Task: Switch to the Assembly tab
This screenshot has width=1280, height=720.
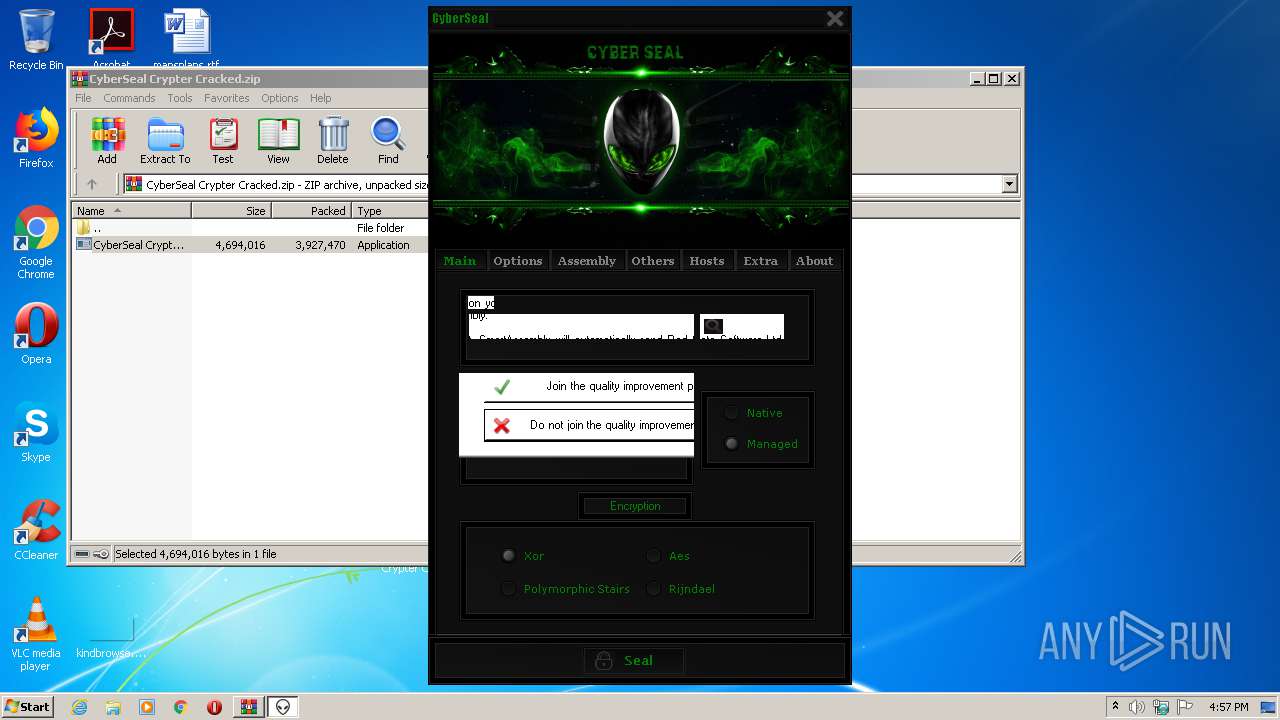Action: (x=587, y=261)
